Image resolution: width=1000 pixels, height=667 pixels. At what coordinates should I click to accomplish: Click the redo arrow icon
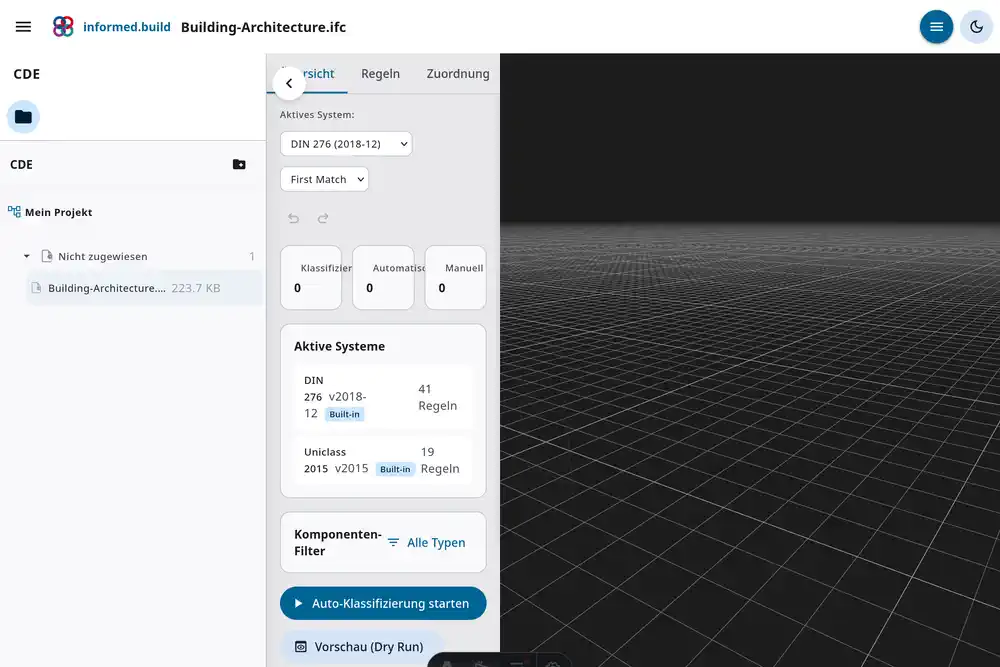coord(323,218)
